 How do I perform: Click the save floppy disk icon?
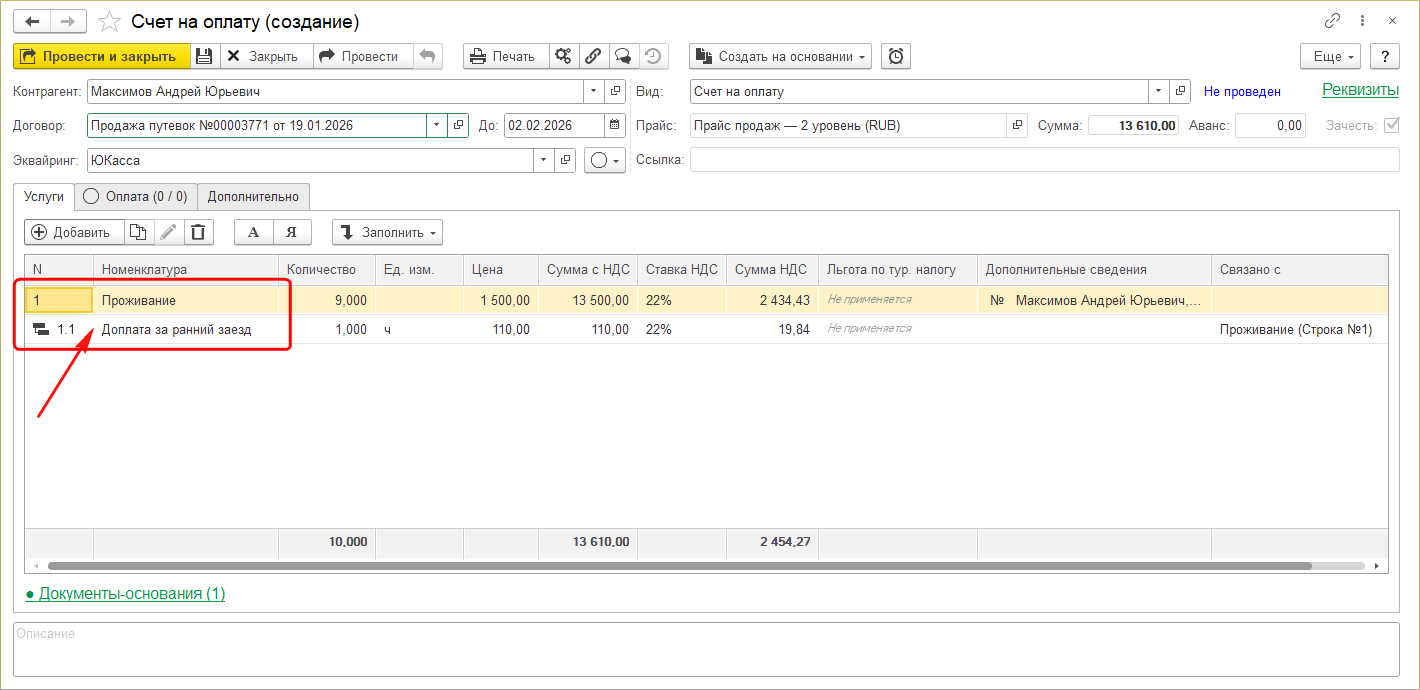click(204, 57)
